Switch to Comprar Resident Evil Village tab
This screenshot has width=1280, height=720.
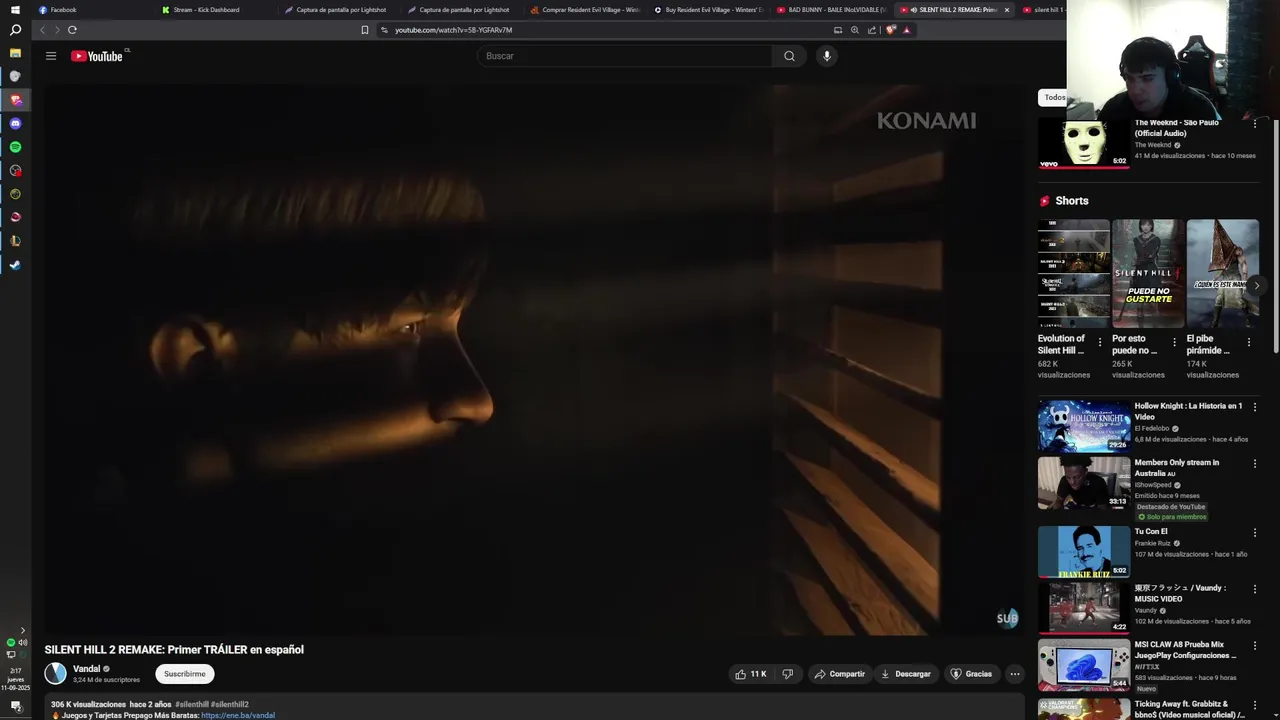coord(585,10)
